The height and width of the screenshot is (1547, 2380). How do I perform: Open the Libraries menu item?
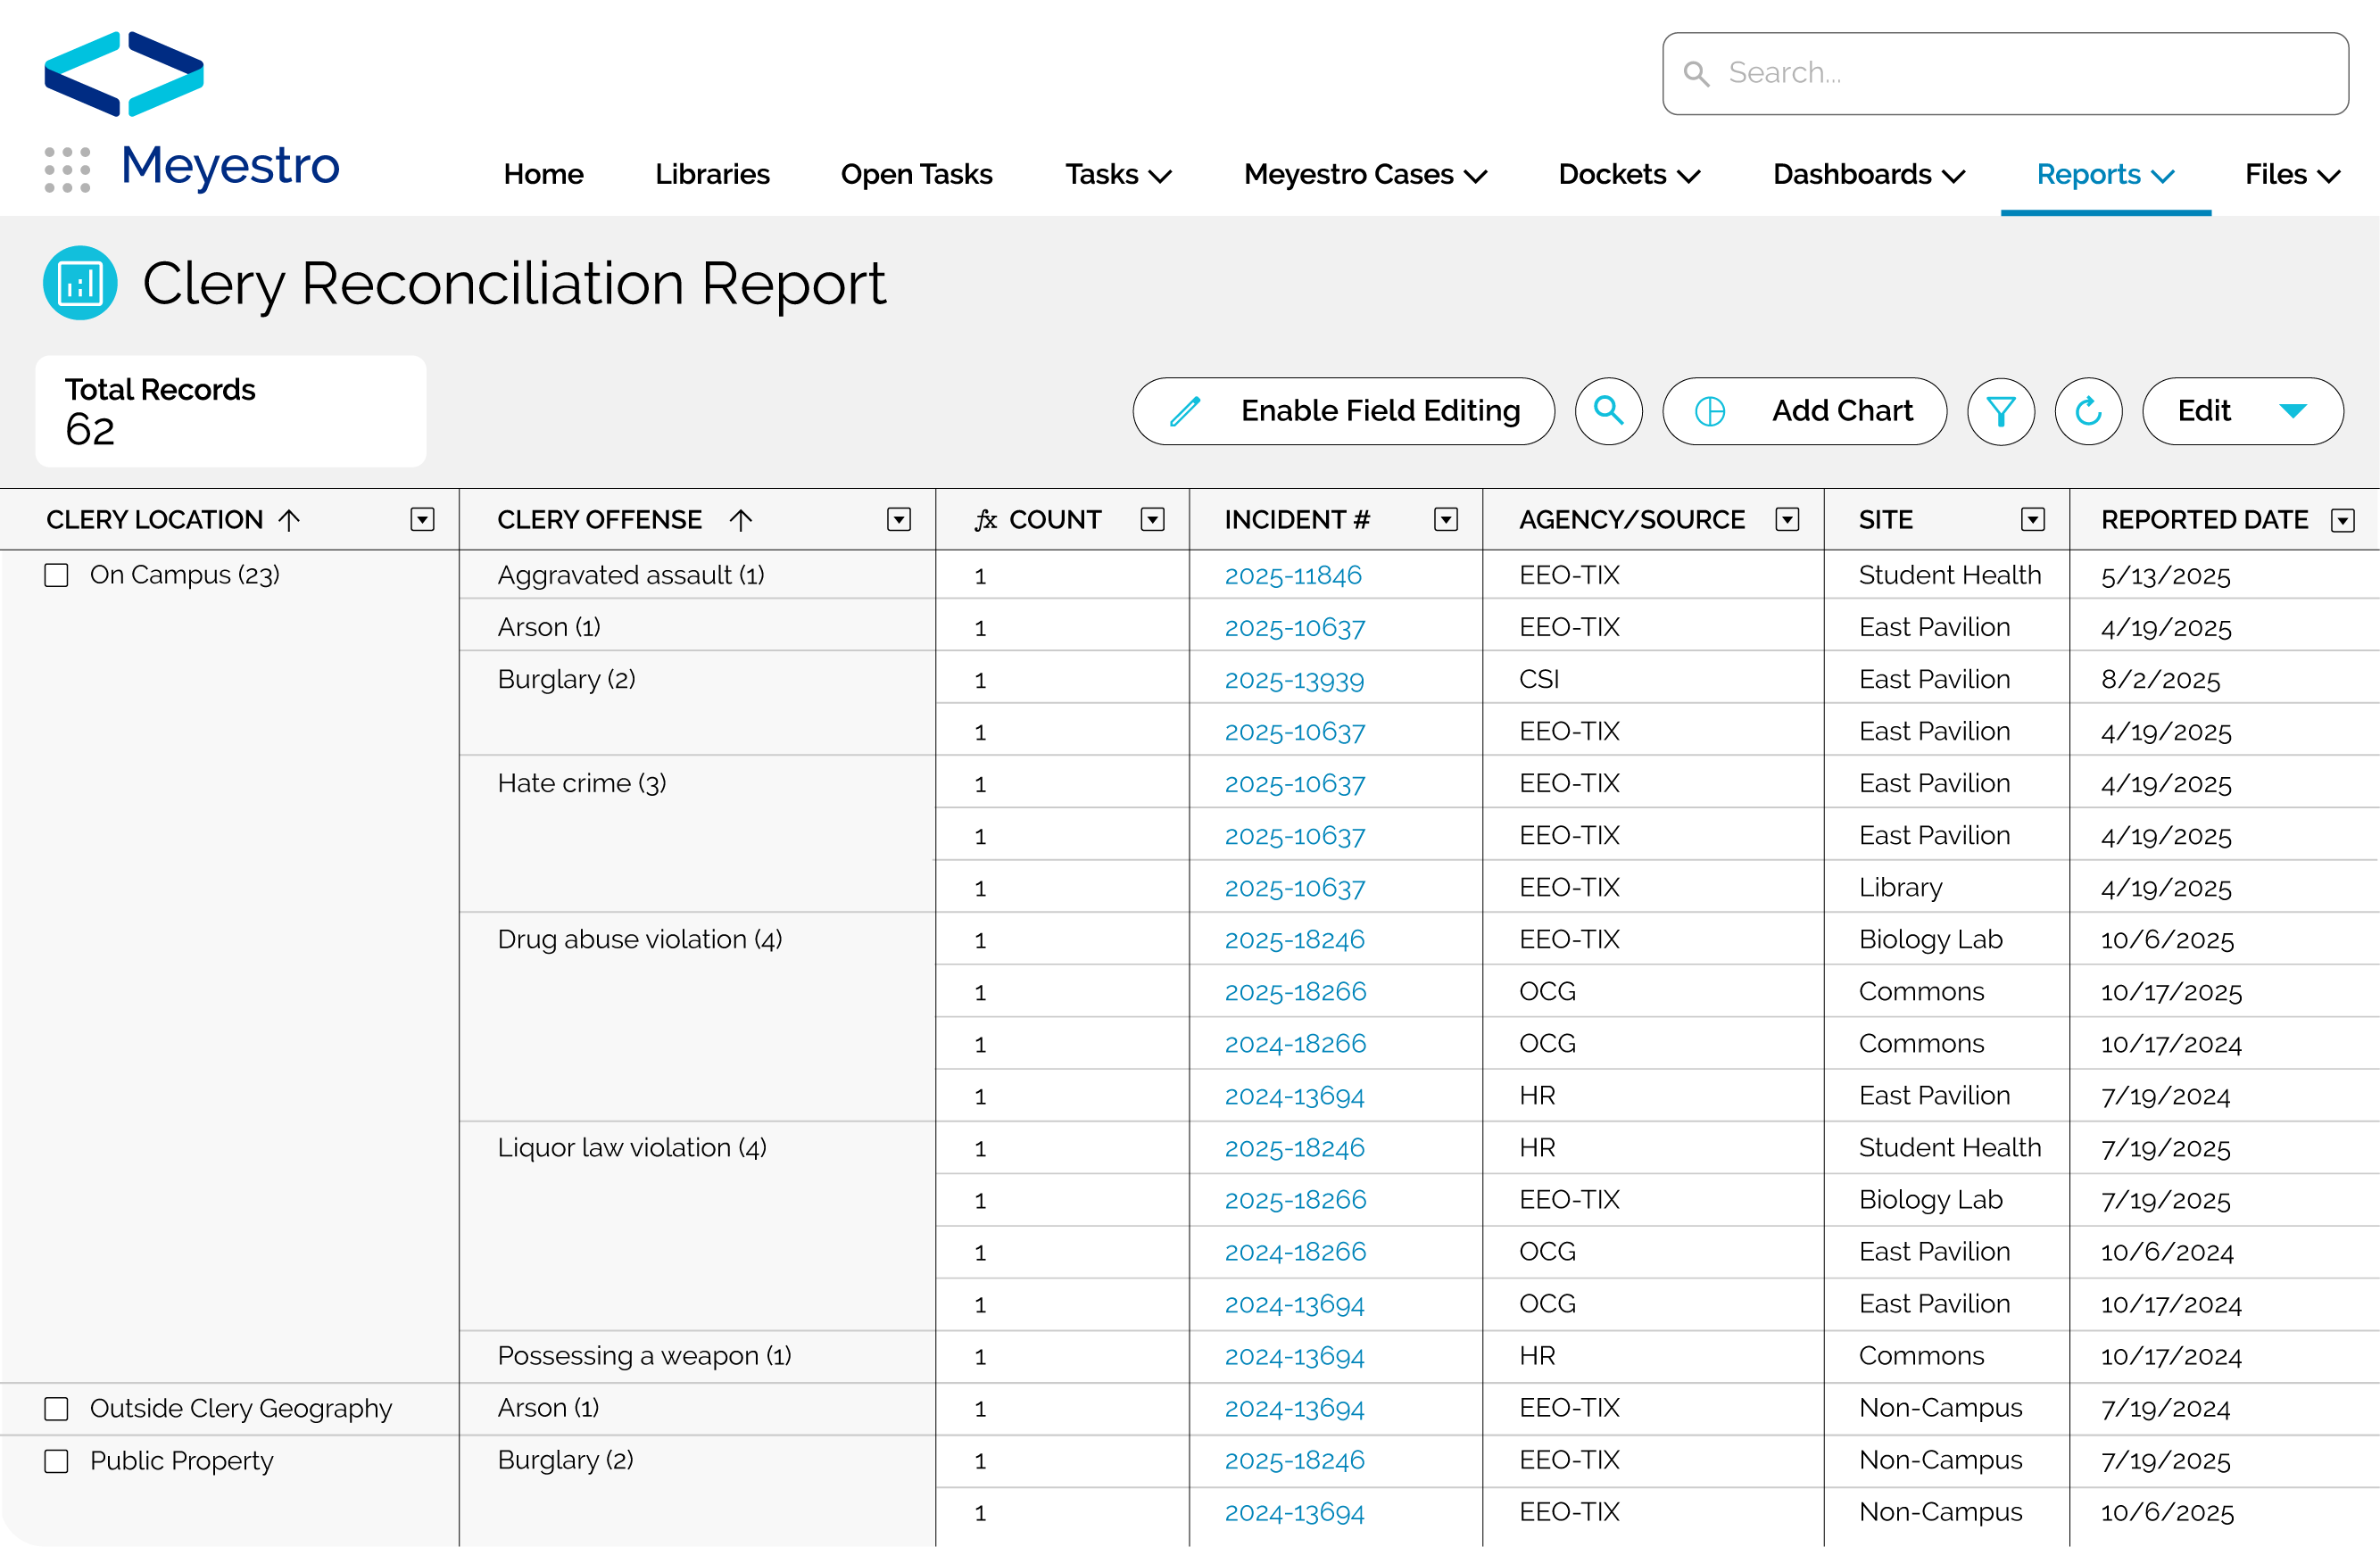click(x=712, y=174)
